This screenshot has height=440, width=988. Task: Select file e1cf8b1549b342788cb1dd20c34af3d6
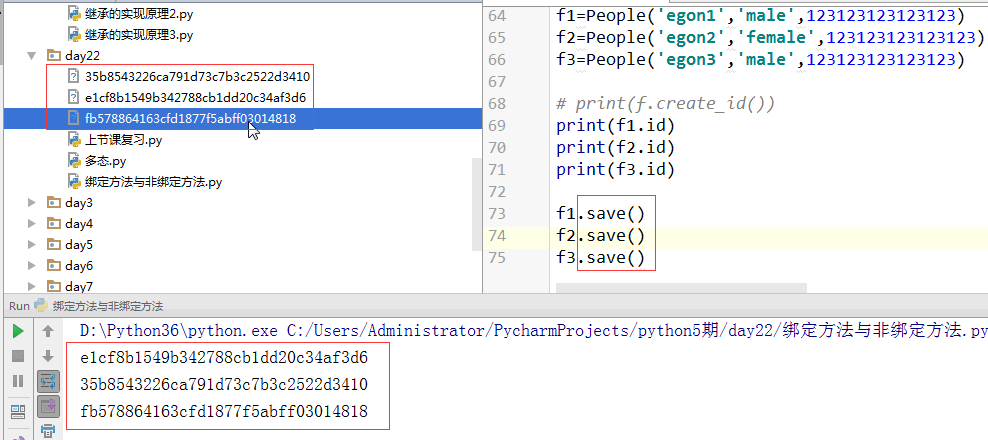coord(195,98)
